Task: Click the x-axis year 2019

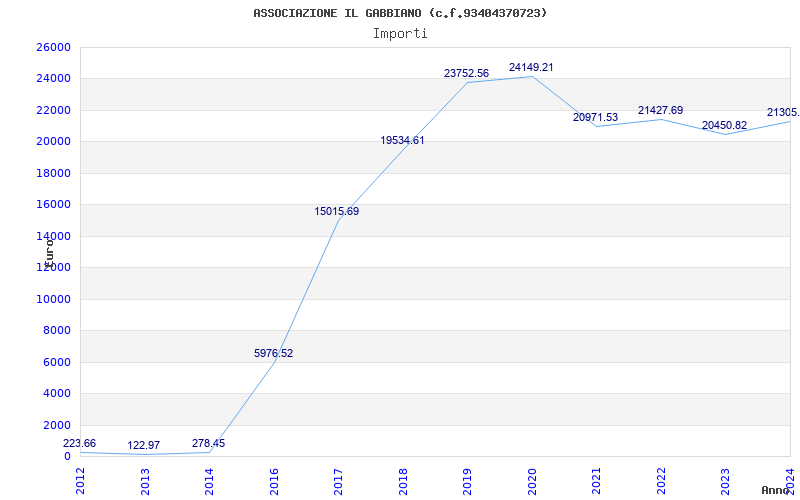Action: click(468, 481)
